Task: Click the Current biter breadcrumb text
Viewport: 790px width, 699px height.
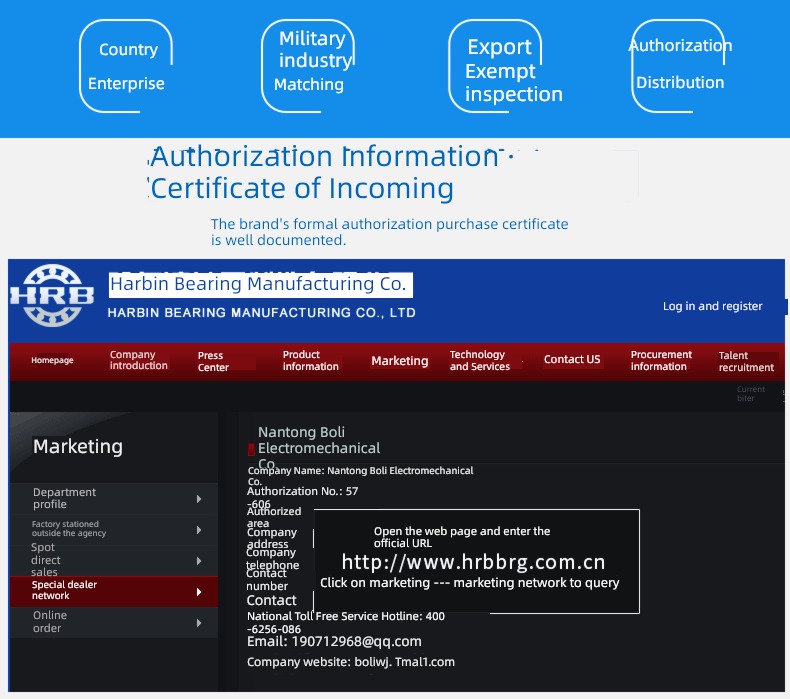Action: pos(751,394)
